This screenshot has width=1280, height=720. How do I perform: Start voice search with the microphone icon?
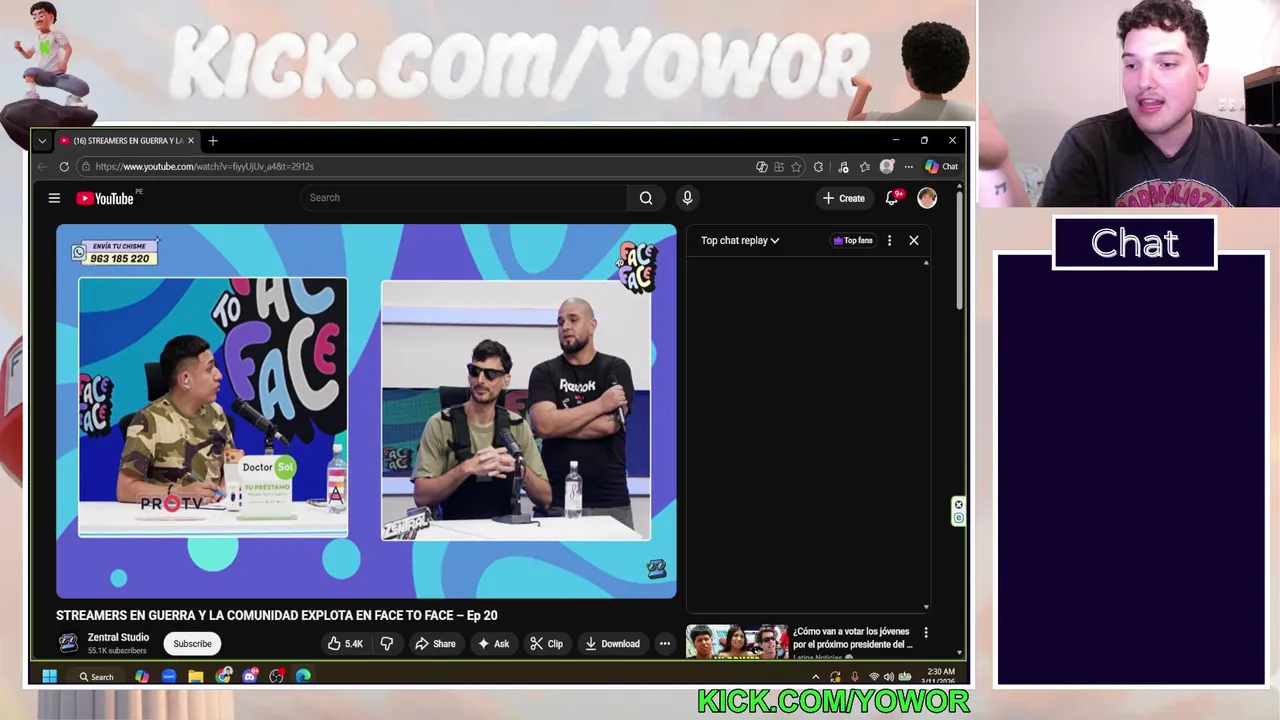687,198
